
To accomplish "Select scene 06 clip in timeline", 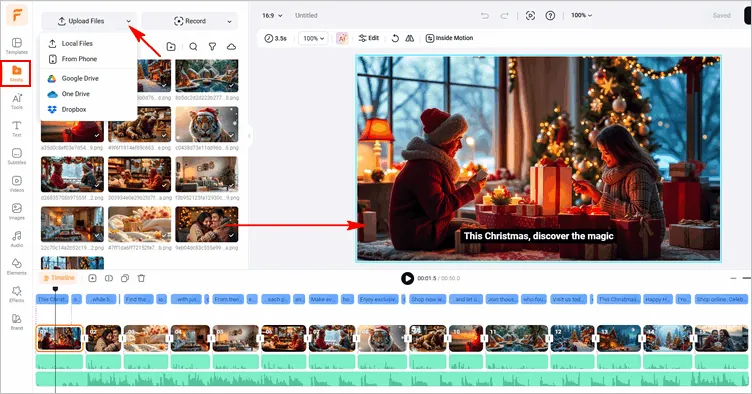I will [283, 338].
